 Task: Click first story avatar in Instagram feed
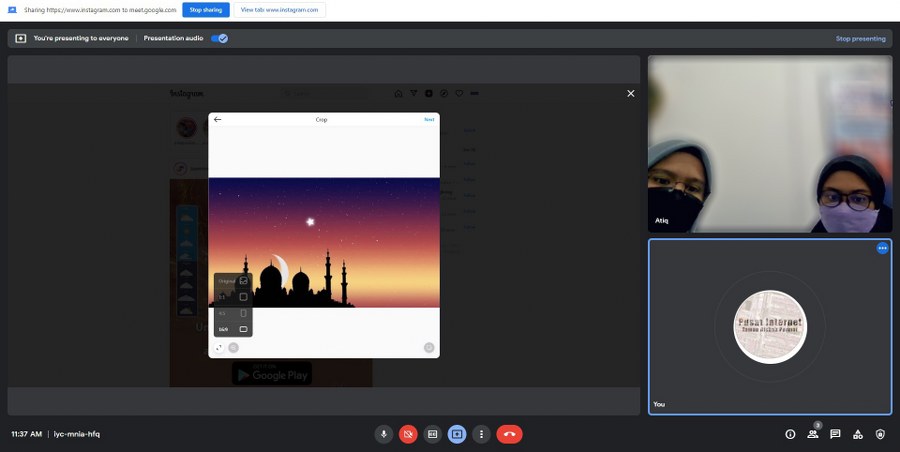(187, 127)
